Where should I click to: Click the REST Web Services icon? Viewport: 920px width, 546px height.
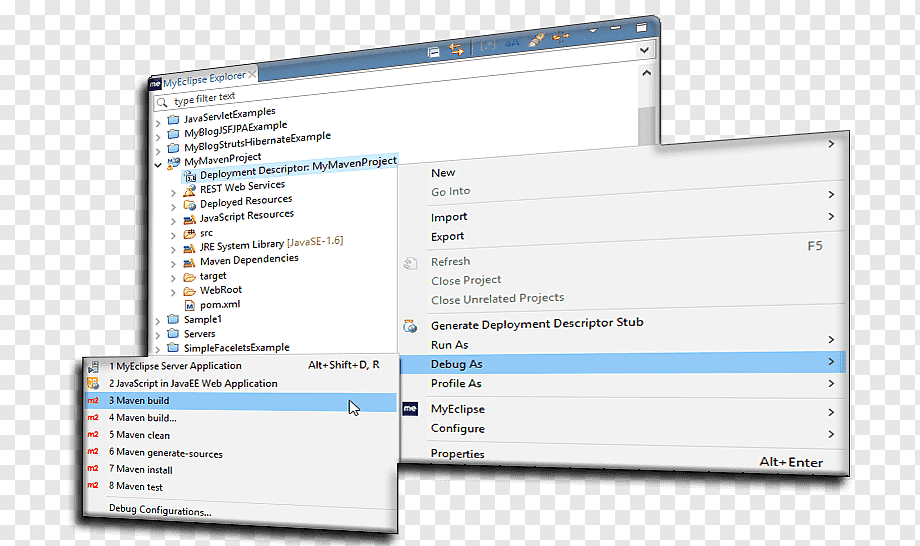tap(189, 191)
